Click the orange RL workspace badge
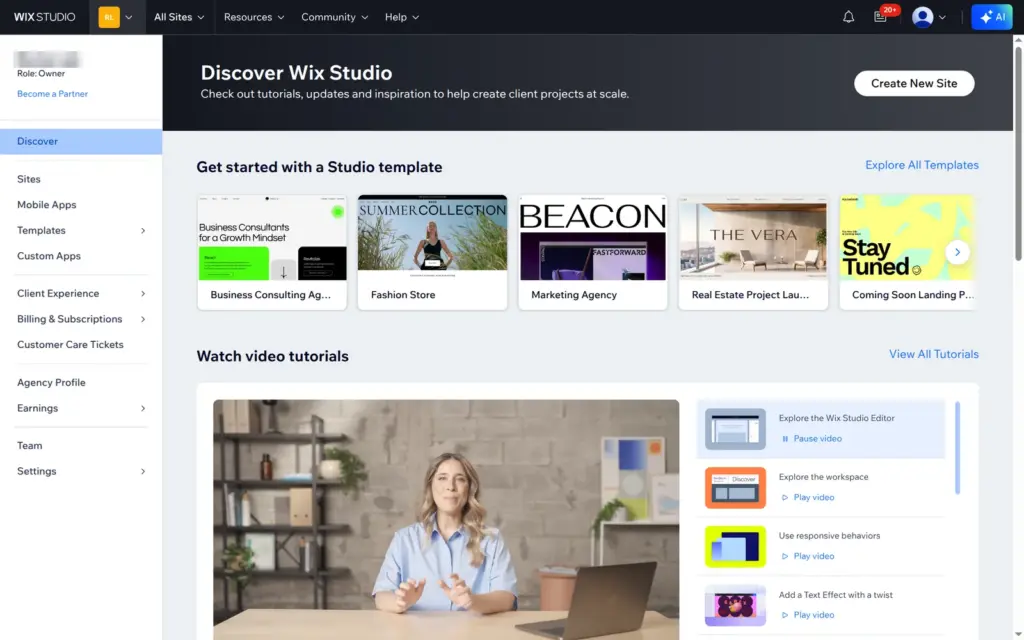This screenshot has height=640, width=1024. 109,17
